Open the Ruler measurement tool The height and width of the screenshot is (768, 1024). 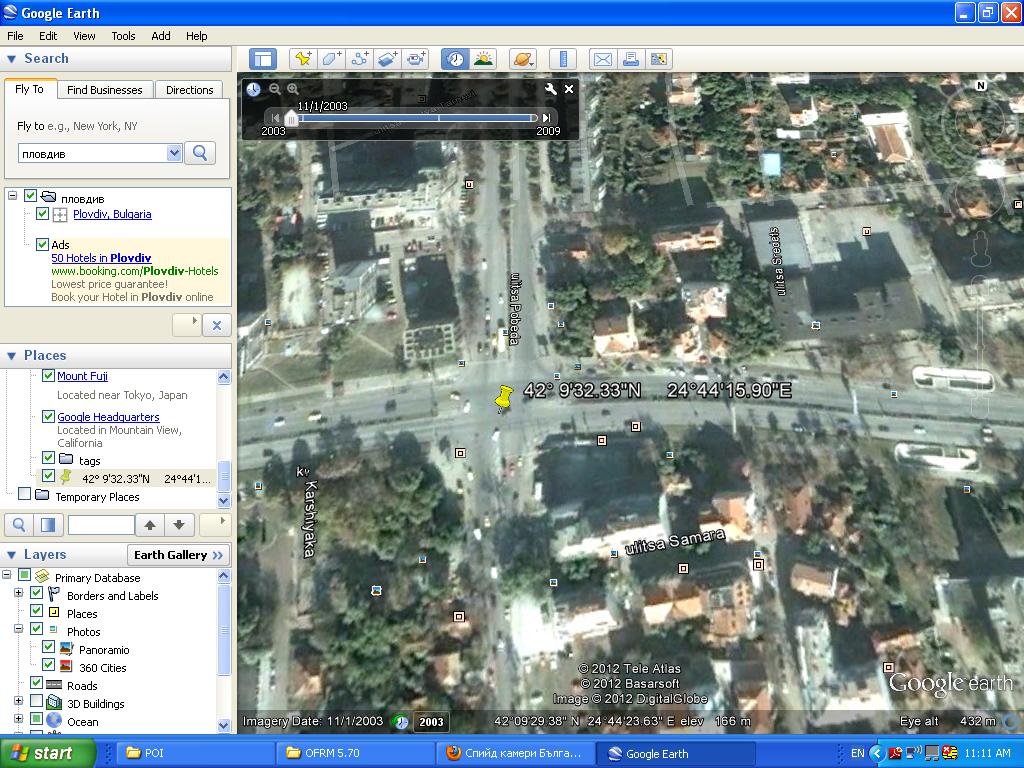click(x=563, y=59)
